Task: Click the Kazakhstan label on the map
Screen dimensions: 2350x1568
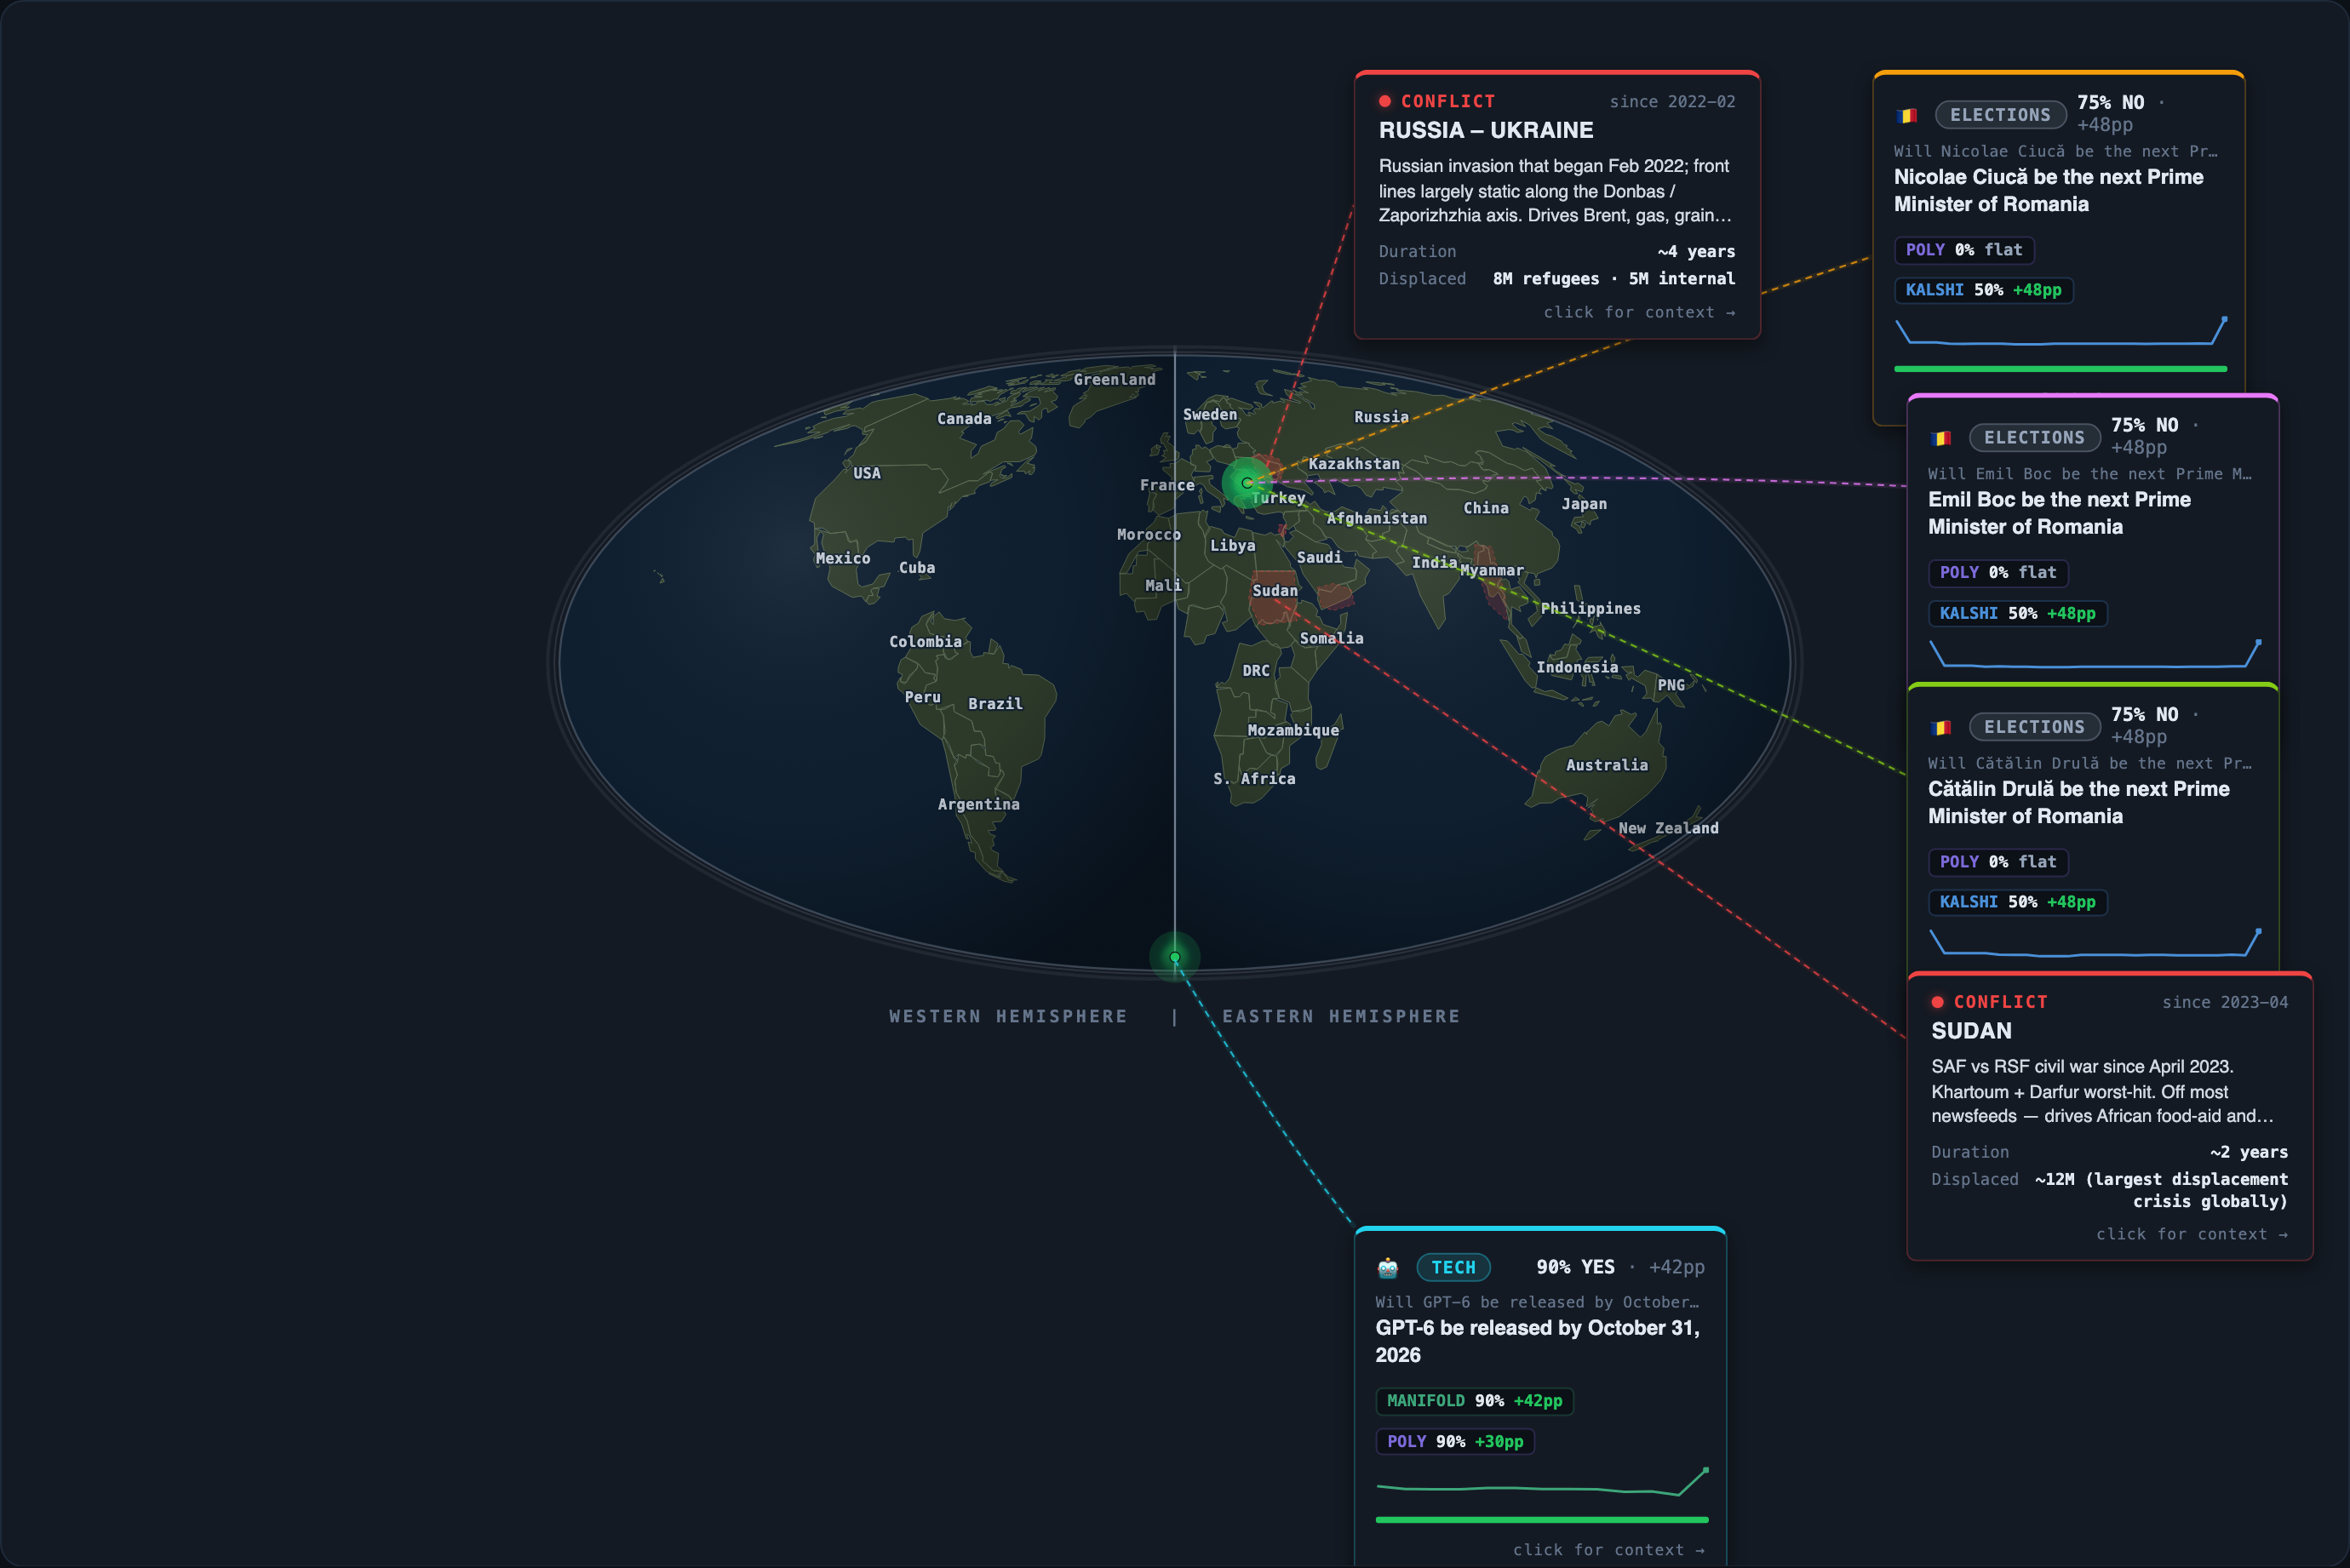Action: pyautogui.click(x=1354, y=464)
